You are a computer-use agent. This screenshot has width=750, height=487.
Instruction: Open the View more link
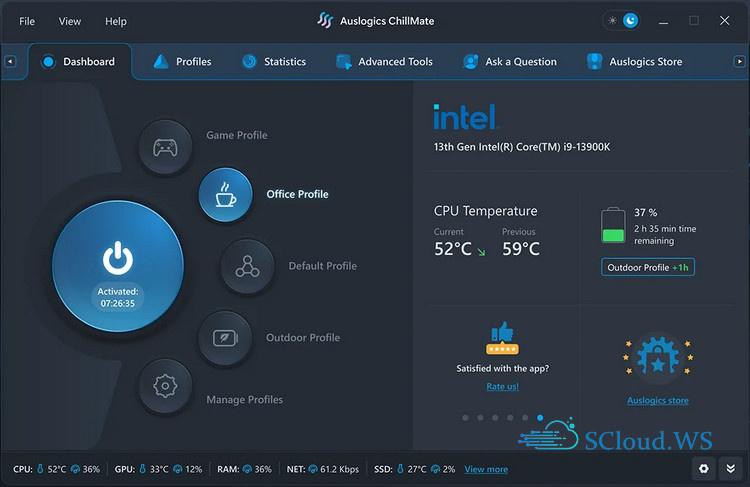coord(486,469)
